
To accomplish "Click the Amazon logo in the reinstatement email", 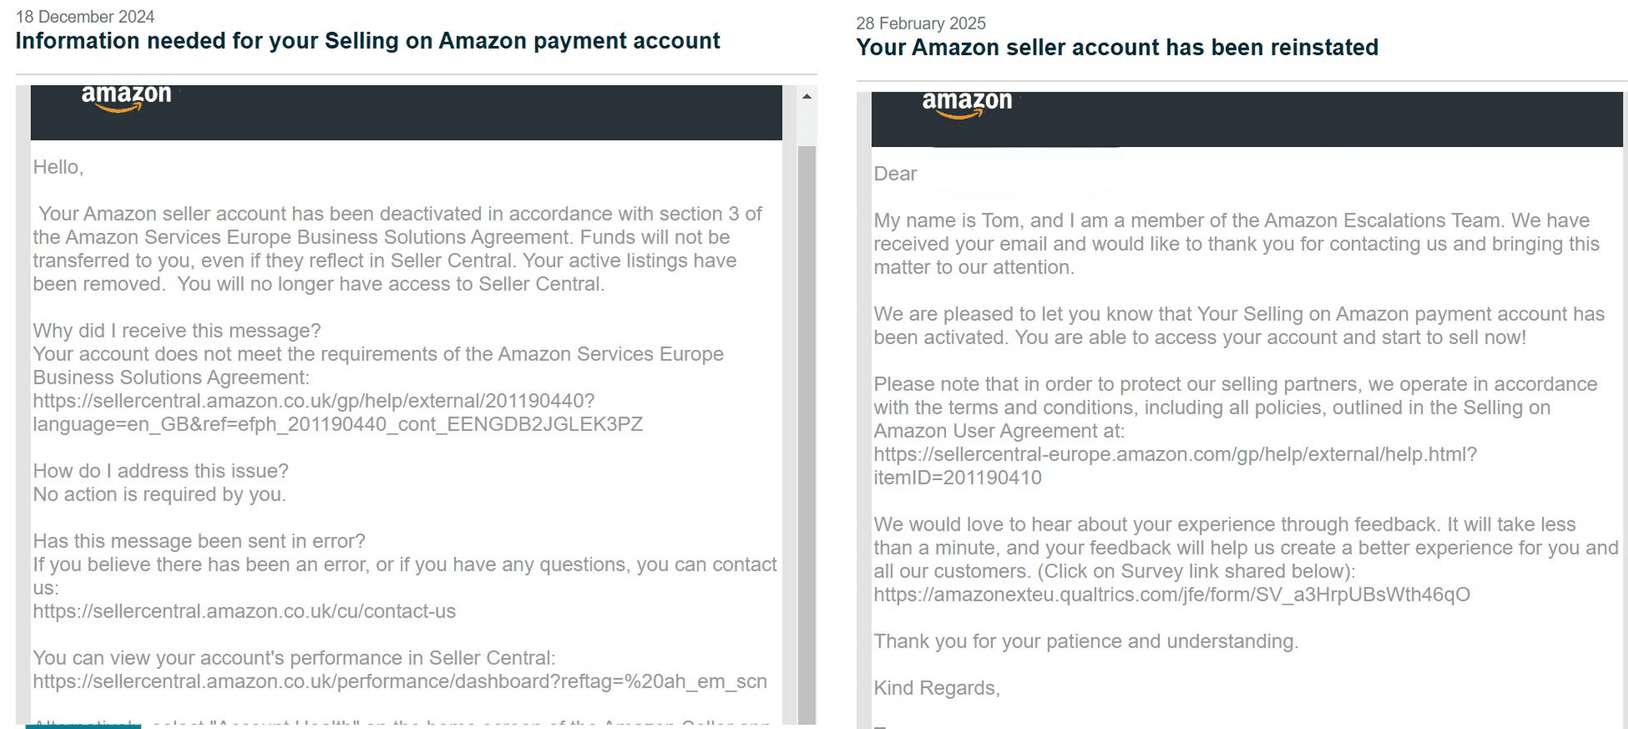I will coord(967,104).
